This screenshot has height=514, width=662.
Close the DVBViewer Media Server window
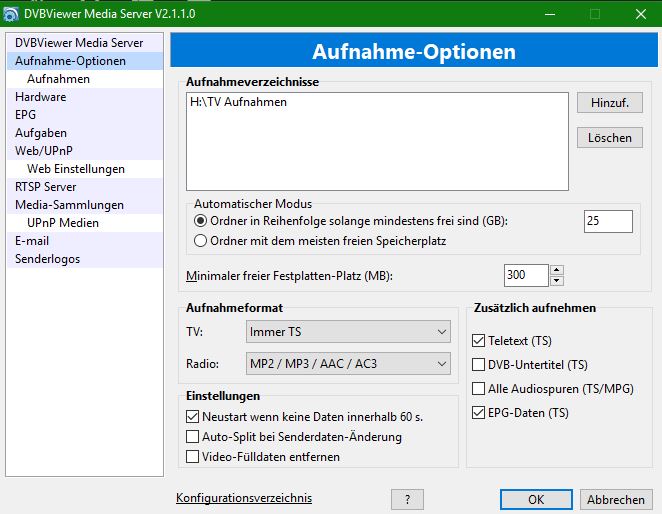(x=641, y=14)
